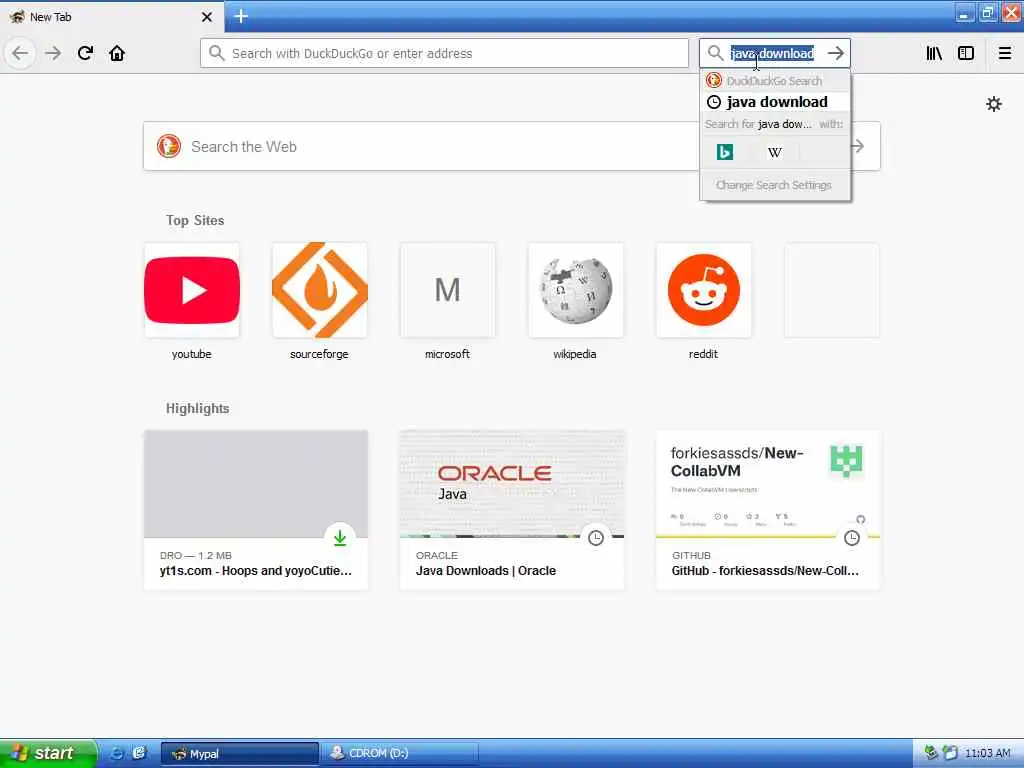Click the history clock on Oracle card
Screen dimensions: 1024x768
pos(596,538)
